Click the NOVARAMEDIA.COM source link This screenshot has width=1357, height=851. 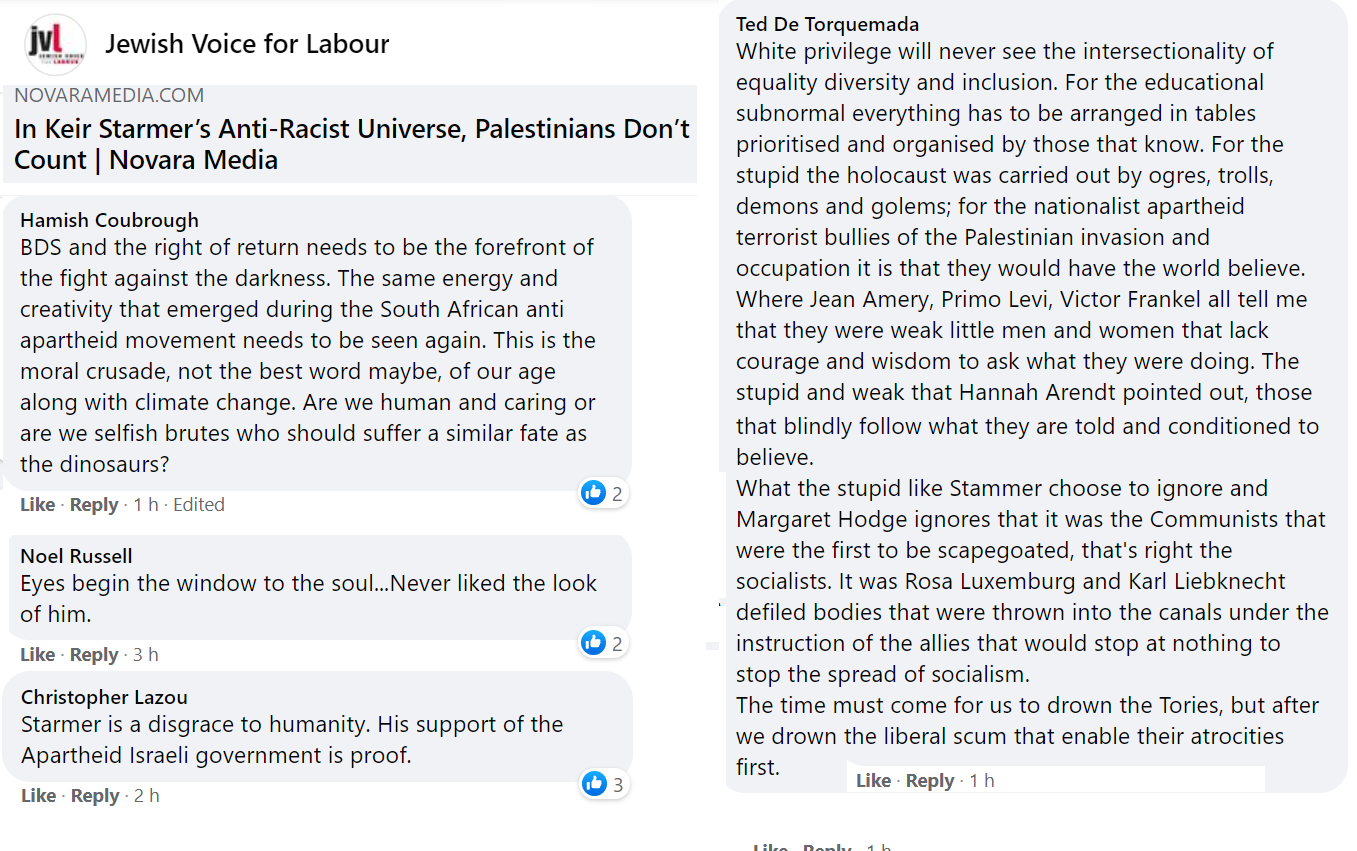click(x=109, y=96)
